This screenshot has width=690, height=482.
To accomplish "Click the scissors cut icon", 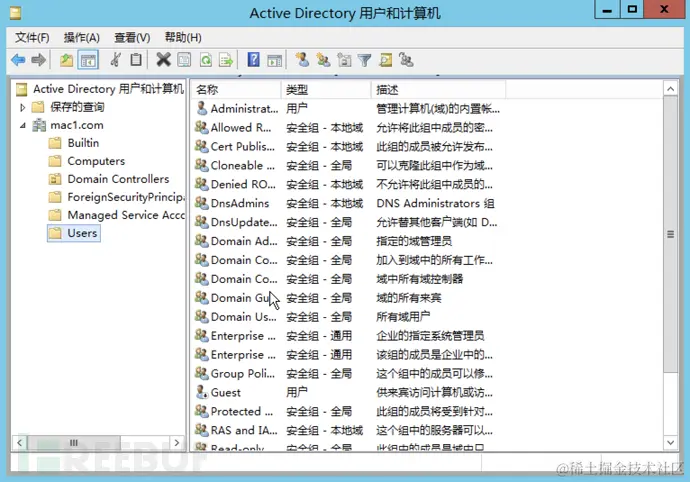I will [x=115, y=59].
